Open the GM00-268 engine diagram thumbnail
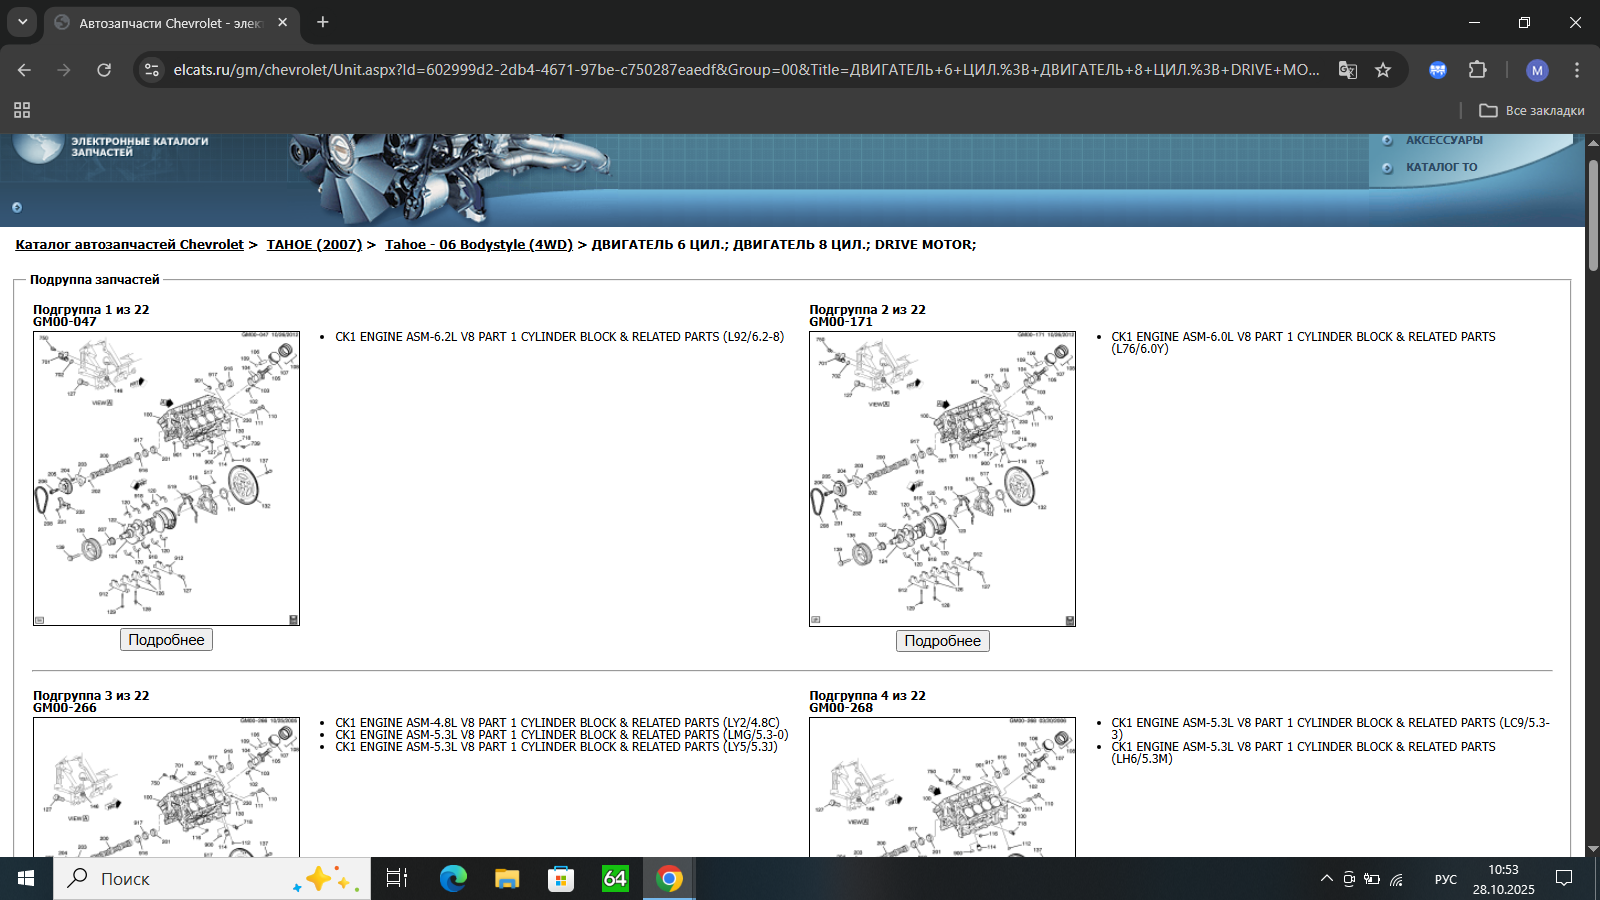The image size is (1600, 900). click(x=942, y=787)
